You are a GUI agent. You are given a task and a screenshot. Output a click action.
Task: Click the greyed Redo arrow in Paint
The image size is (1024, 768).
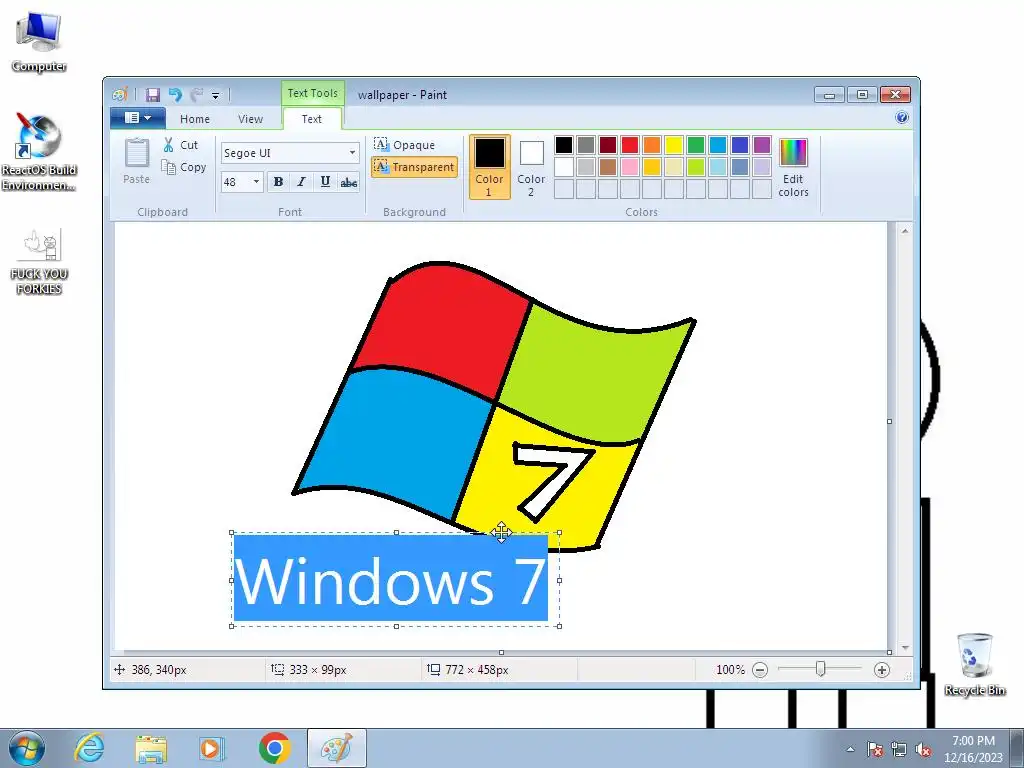click(196, 95)
